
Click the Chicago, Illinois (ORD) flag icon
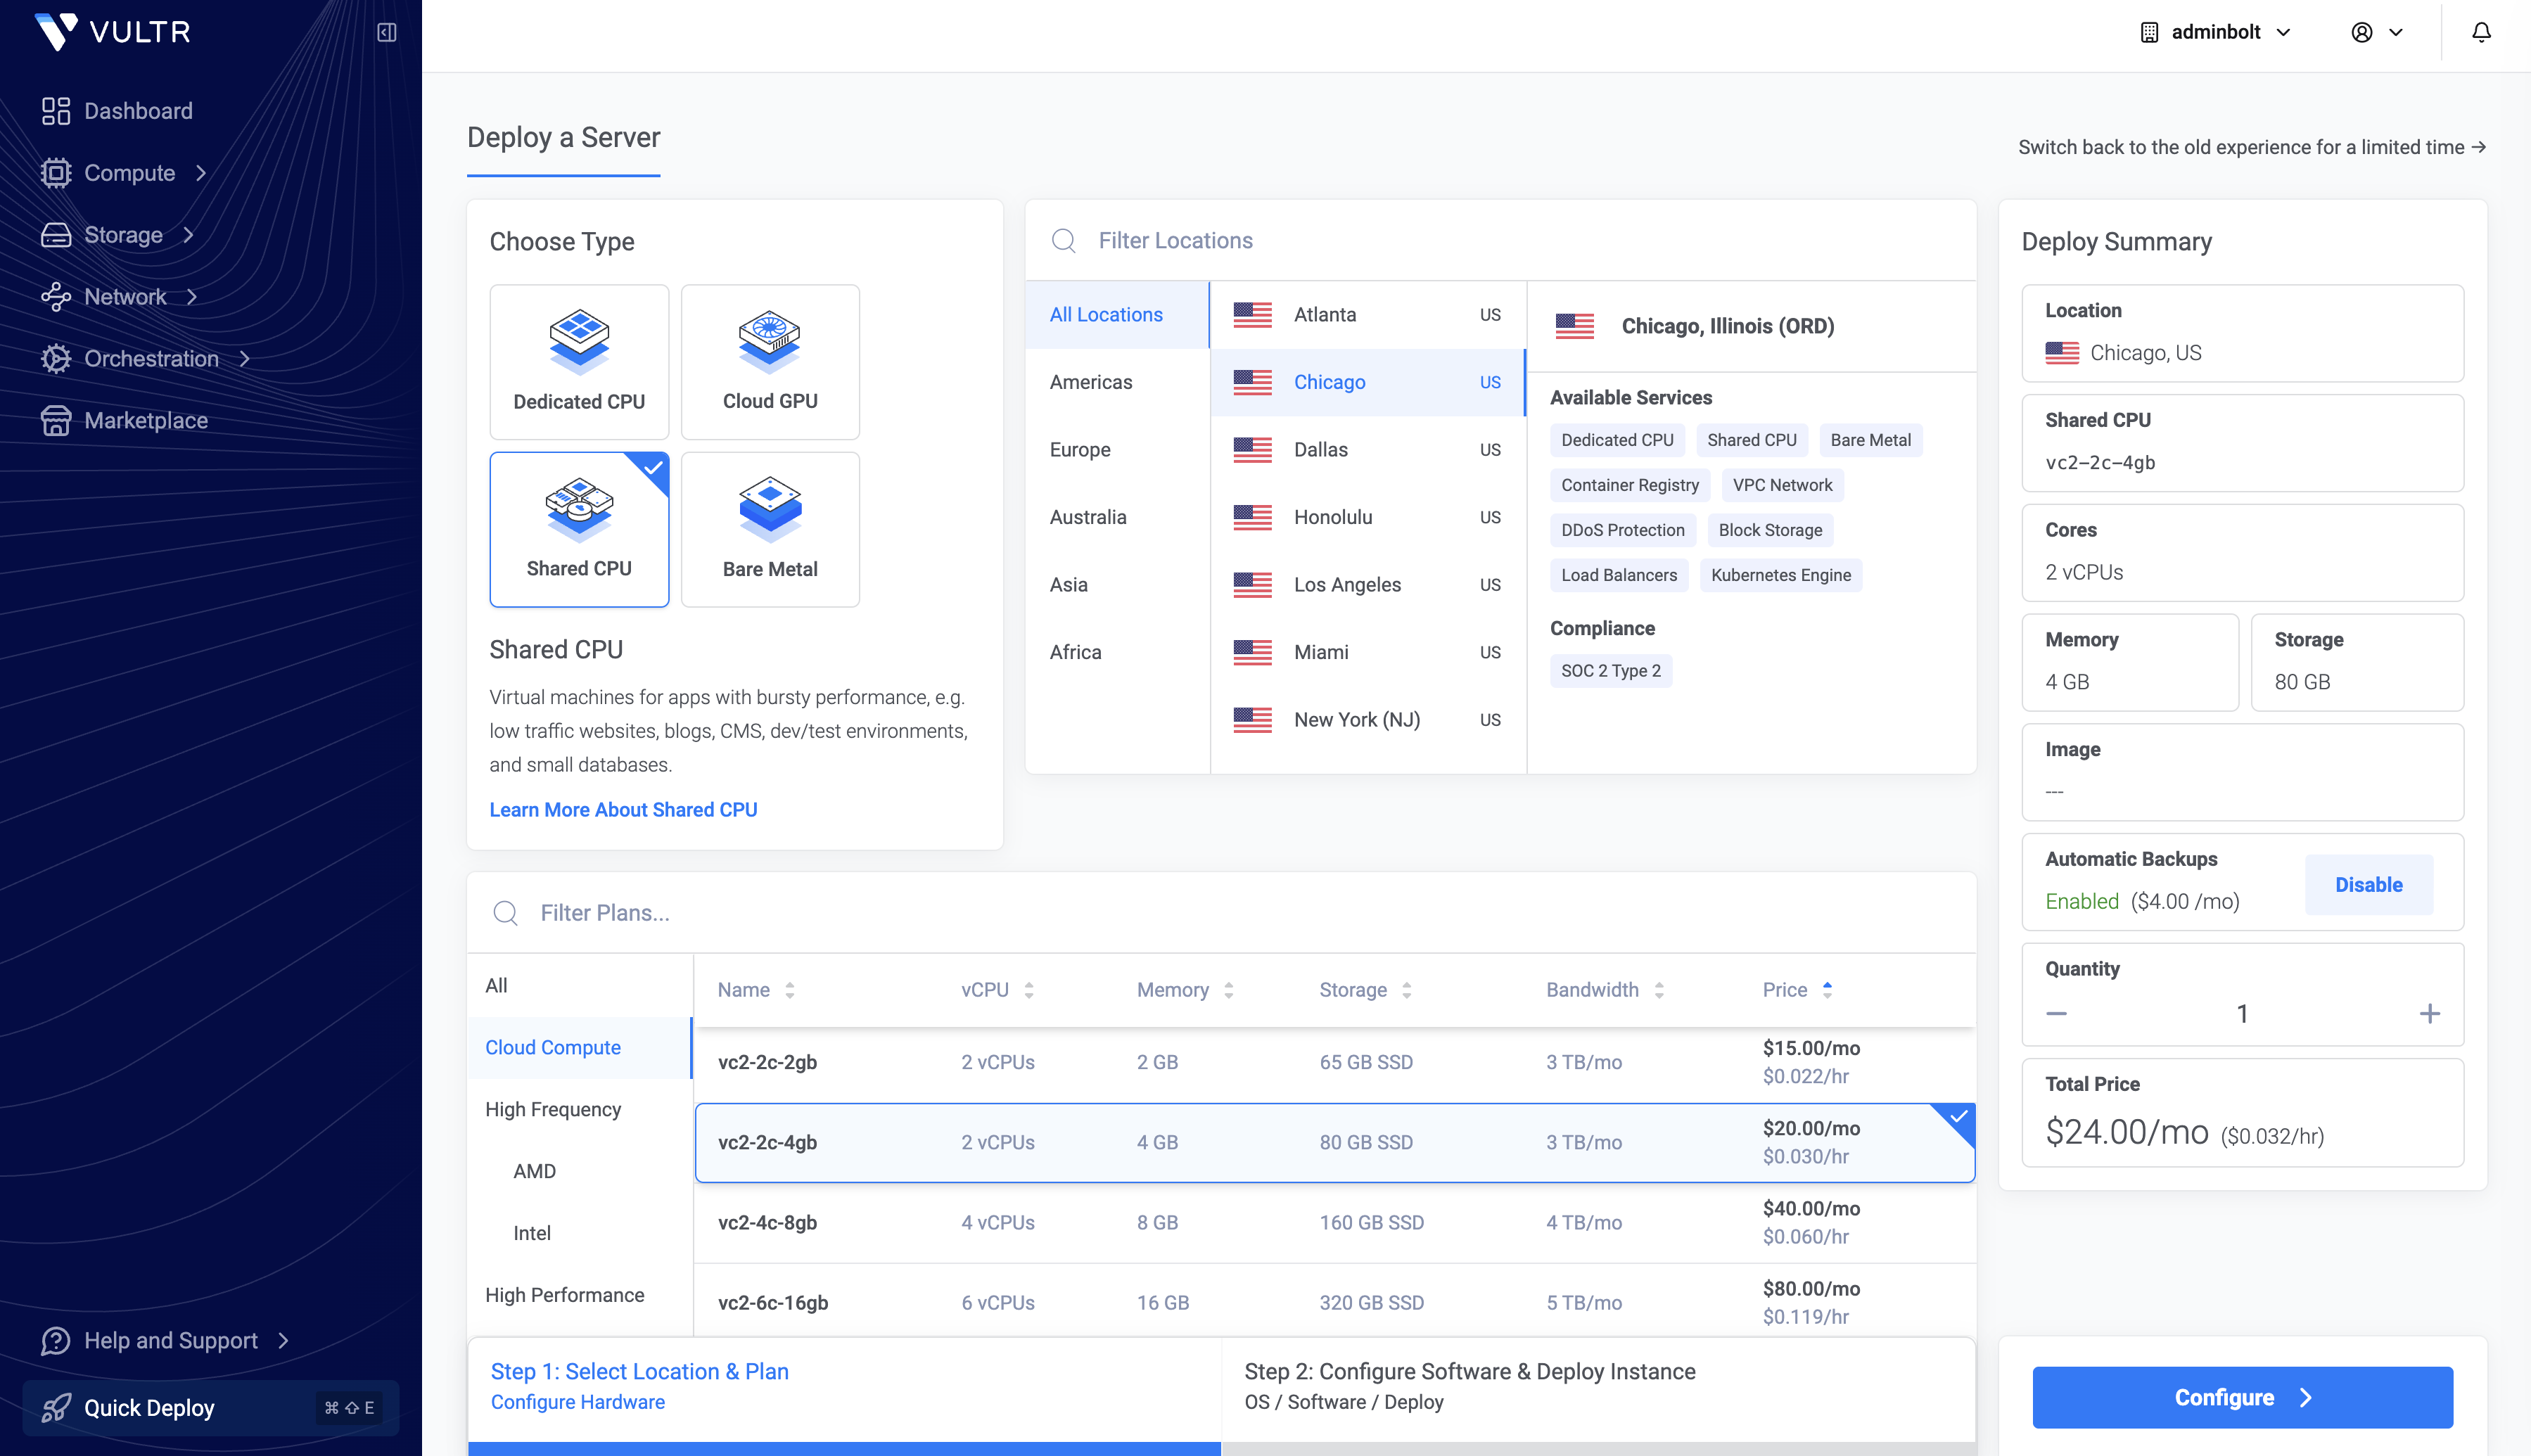pyautogui.click(x=1575, y=326)
